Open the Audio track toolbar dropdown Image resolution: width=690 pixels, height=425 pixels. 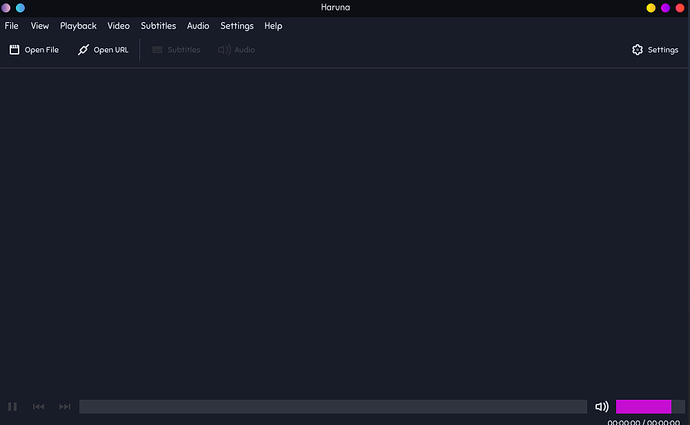click(x=236, y=50)
